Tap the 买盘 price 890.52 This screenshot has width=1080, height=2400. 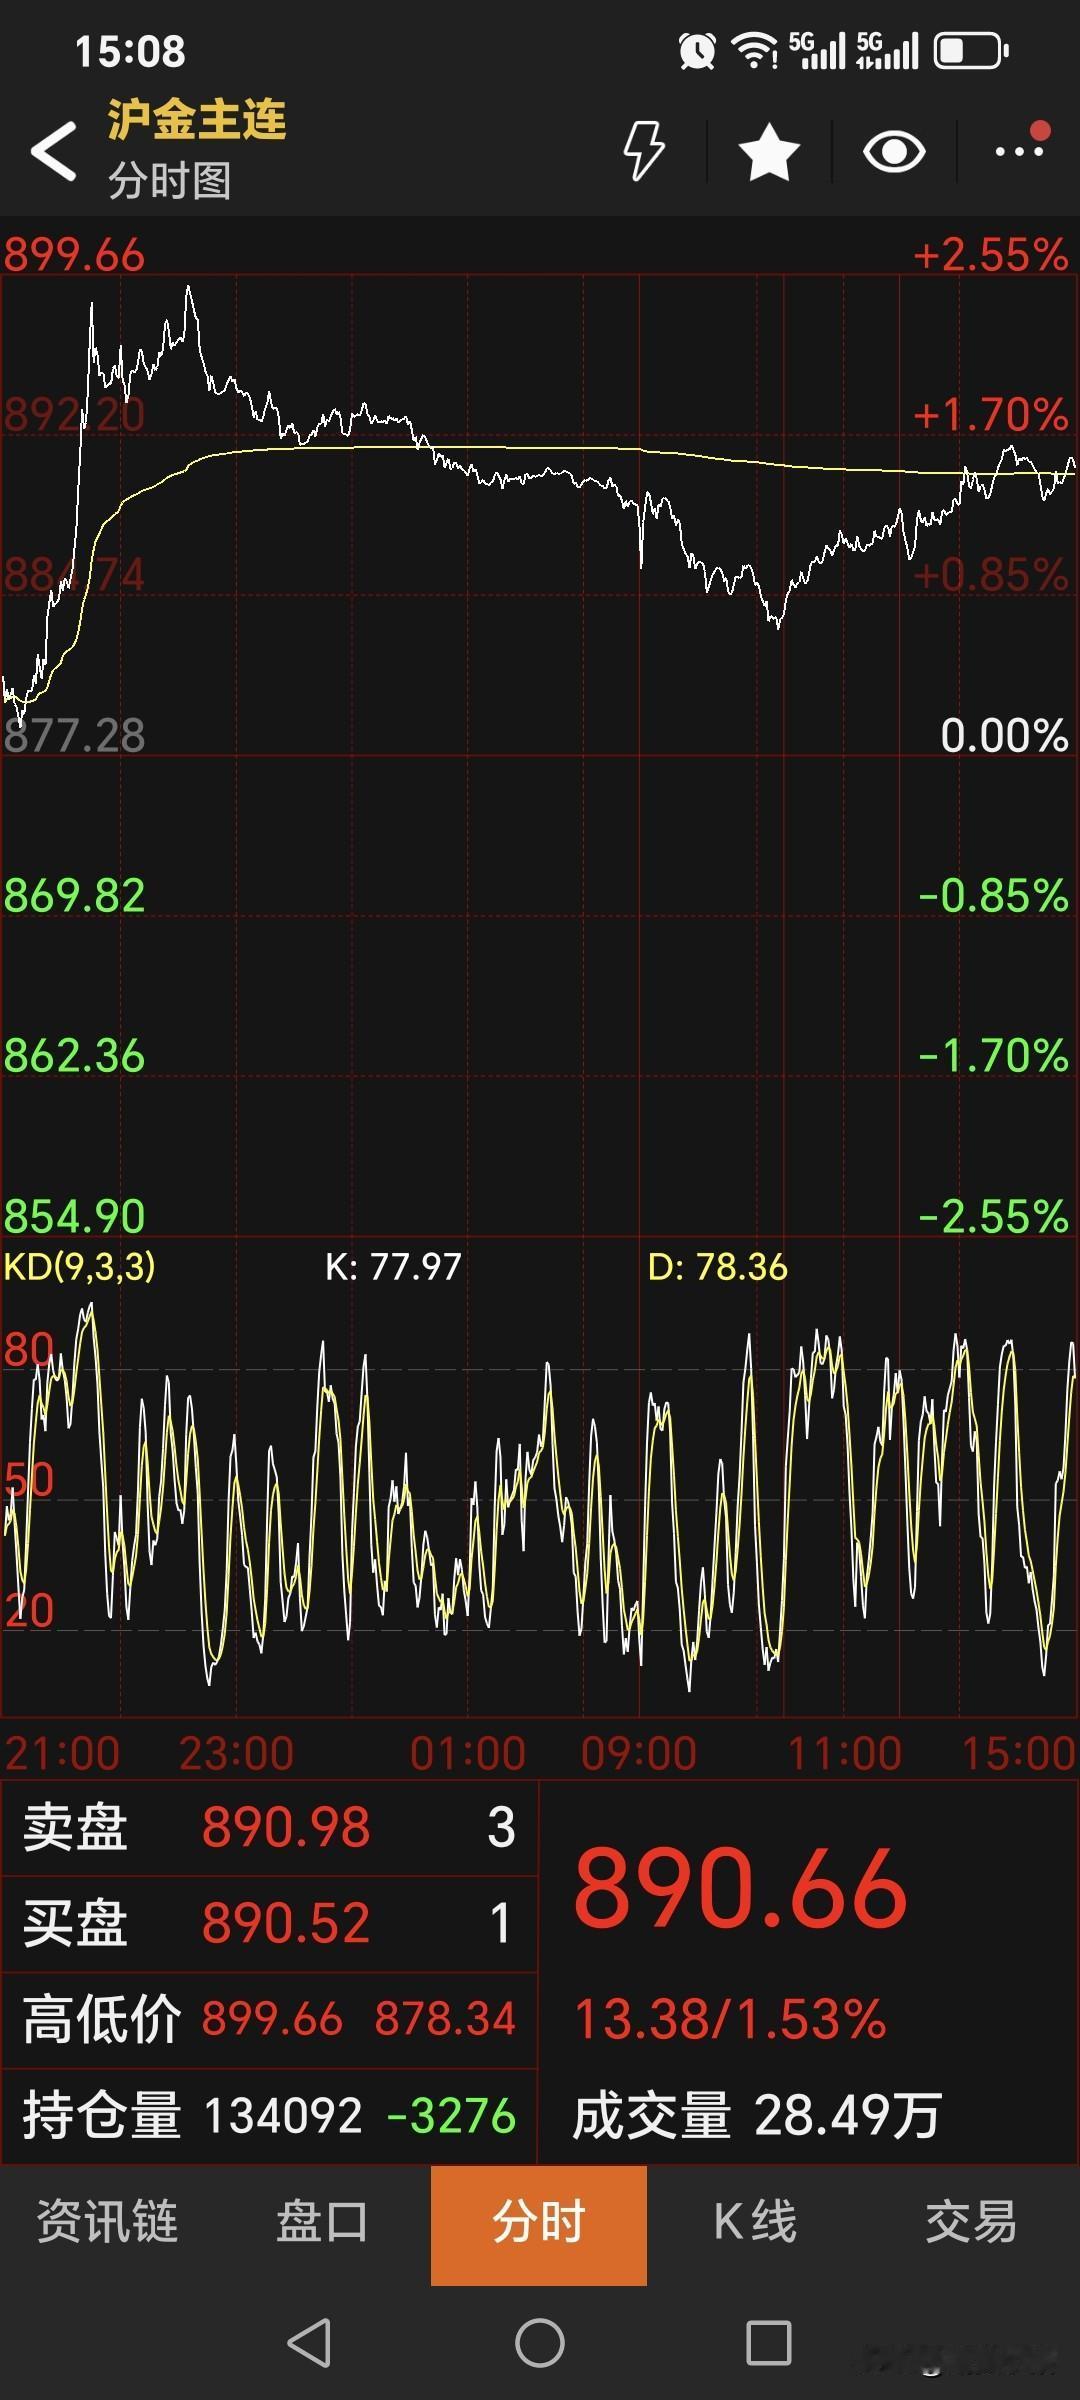click(x=286, y=1923)
